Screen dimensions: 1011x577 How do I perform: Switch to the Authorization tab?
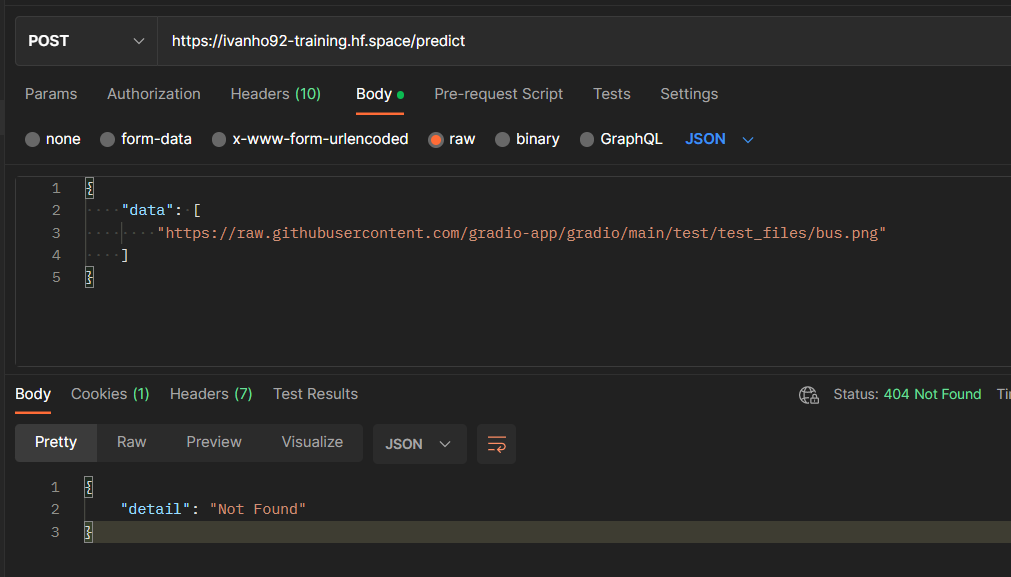pos(153,94)
